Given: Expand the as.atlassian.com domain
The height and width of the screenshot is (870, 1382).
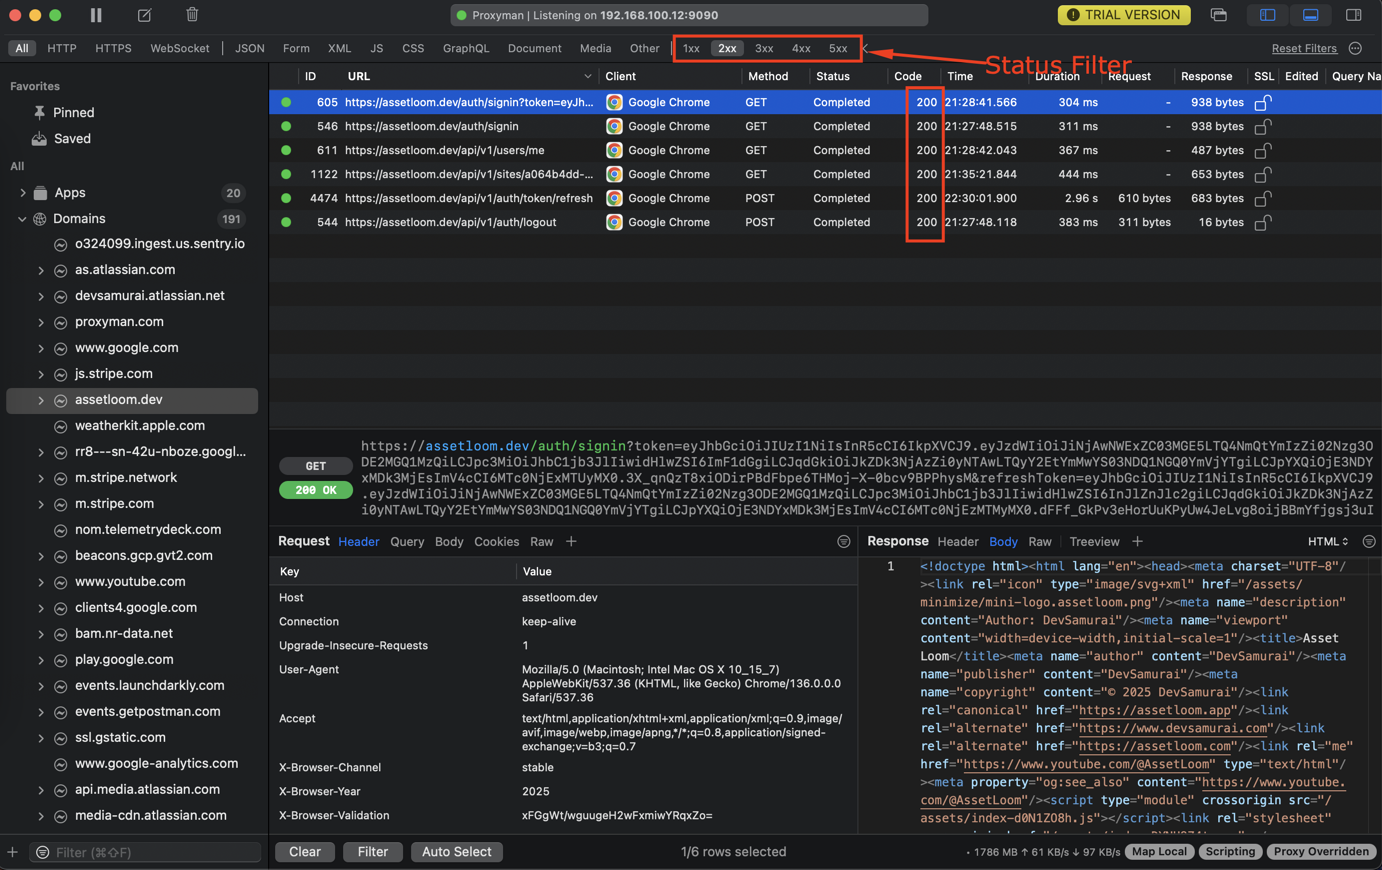Looking at the screenshot, I should [x=41, y=271].
